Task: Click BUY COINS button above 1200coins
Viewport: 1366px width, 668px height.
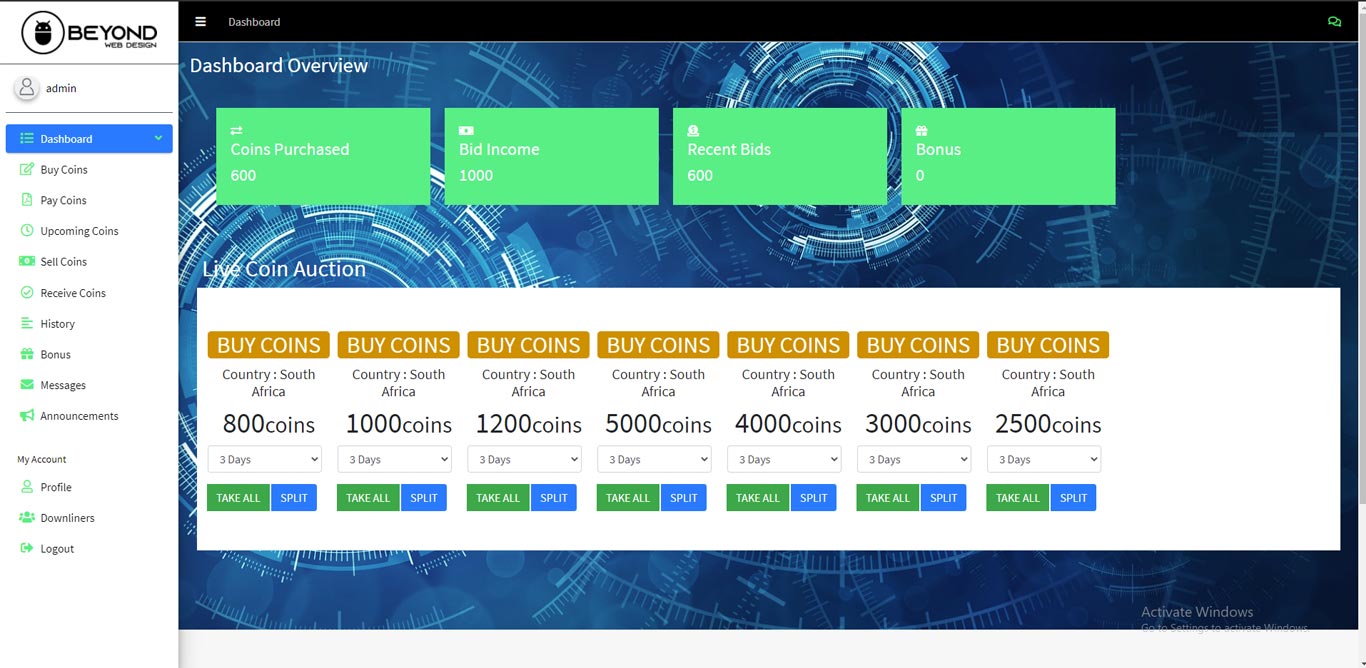Action: pos(528,345)
